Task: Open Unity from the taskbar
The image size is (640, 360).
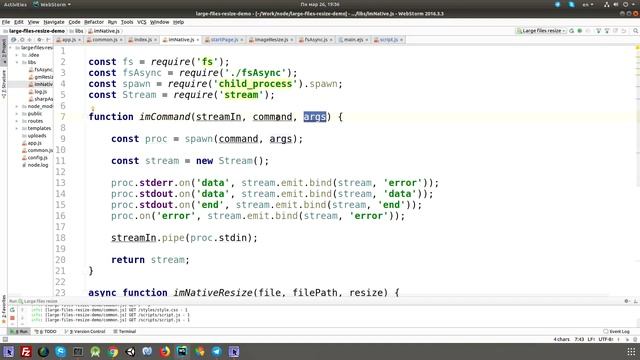Action: (130, 351)
